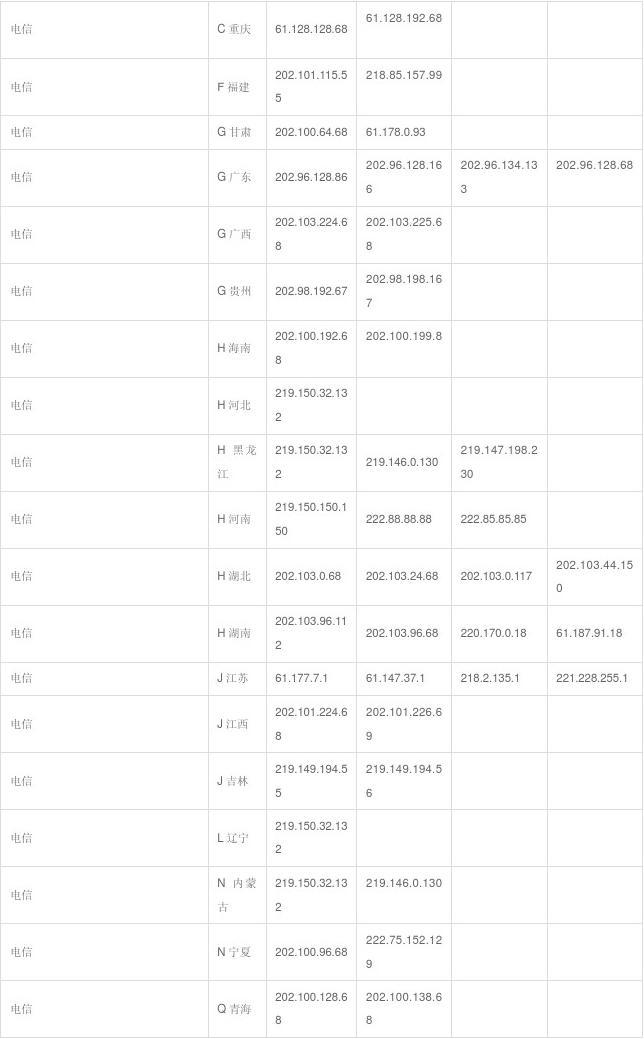This screenshot has width=644, height=1039.
Task: Select the 202.98.192.67 address in 贵州 row
Action: [311, 291]
